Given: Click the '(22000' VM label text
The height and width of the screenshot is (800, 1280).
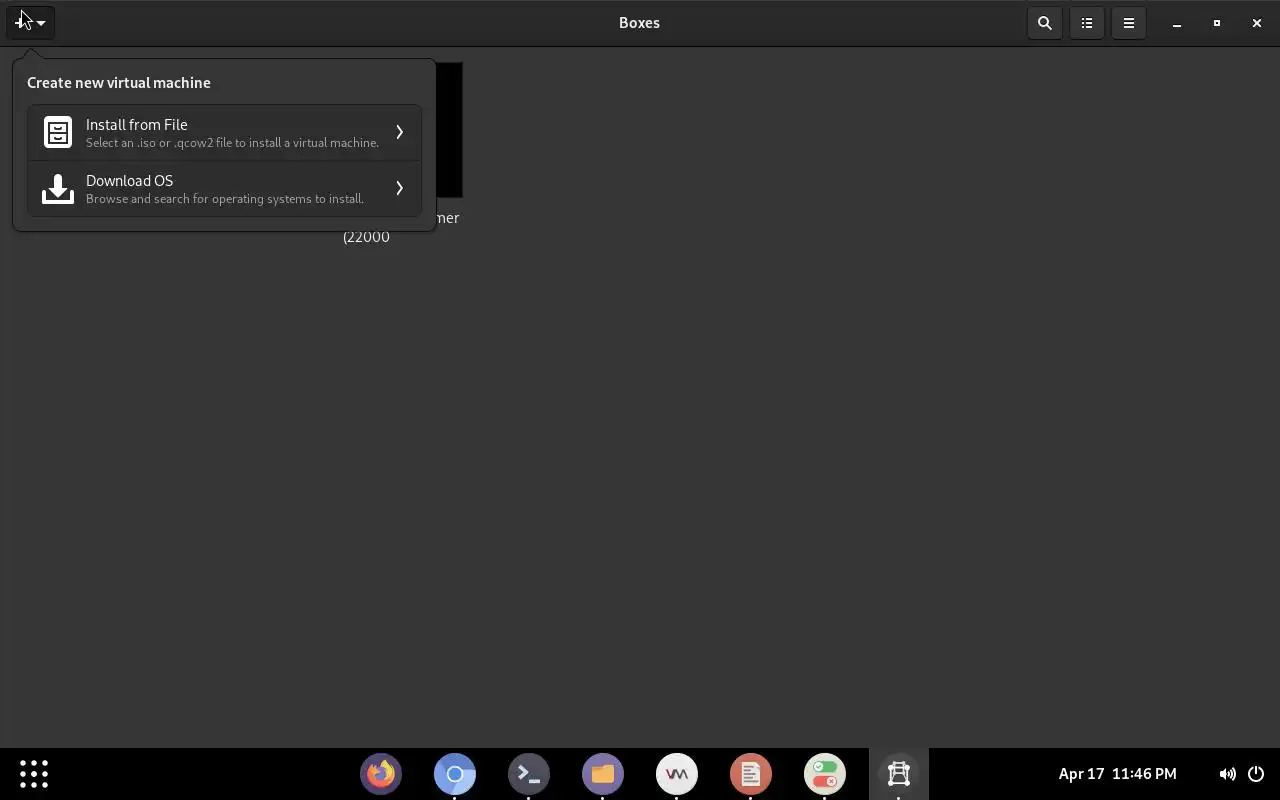Looking at the screenshot, I should coord(366,237).
